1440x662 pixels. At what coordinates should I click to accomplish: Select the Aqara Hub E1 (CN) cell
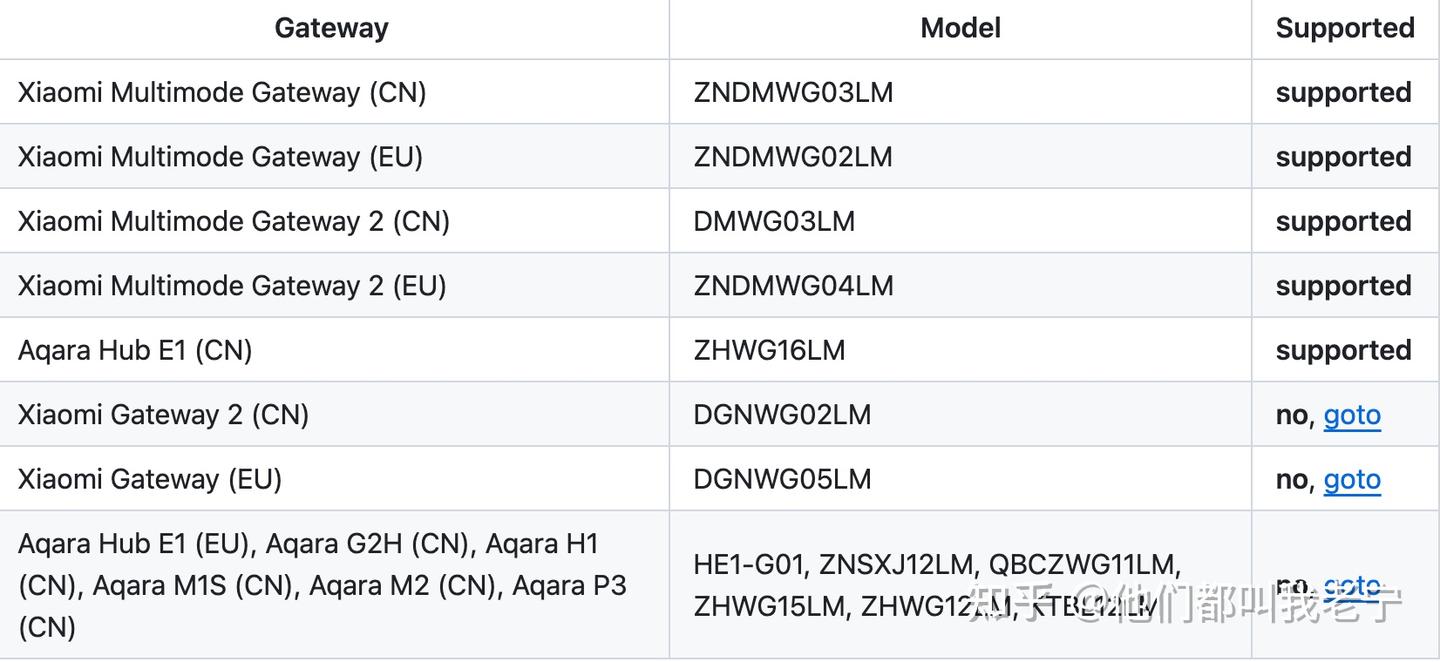coord(135,350)
